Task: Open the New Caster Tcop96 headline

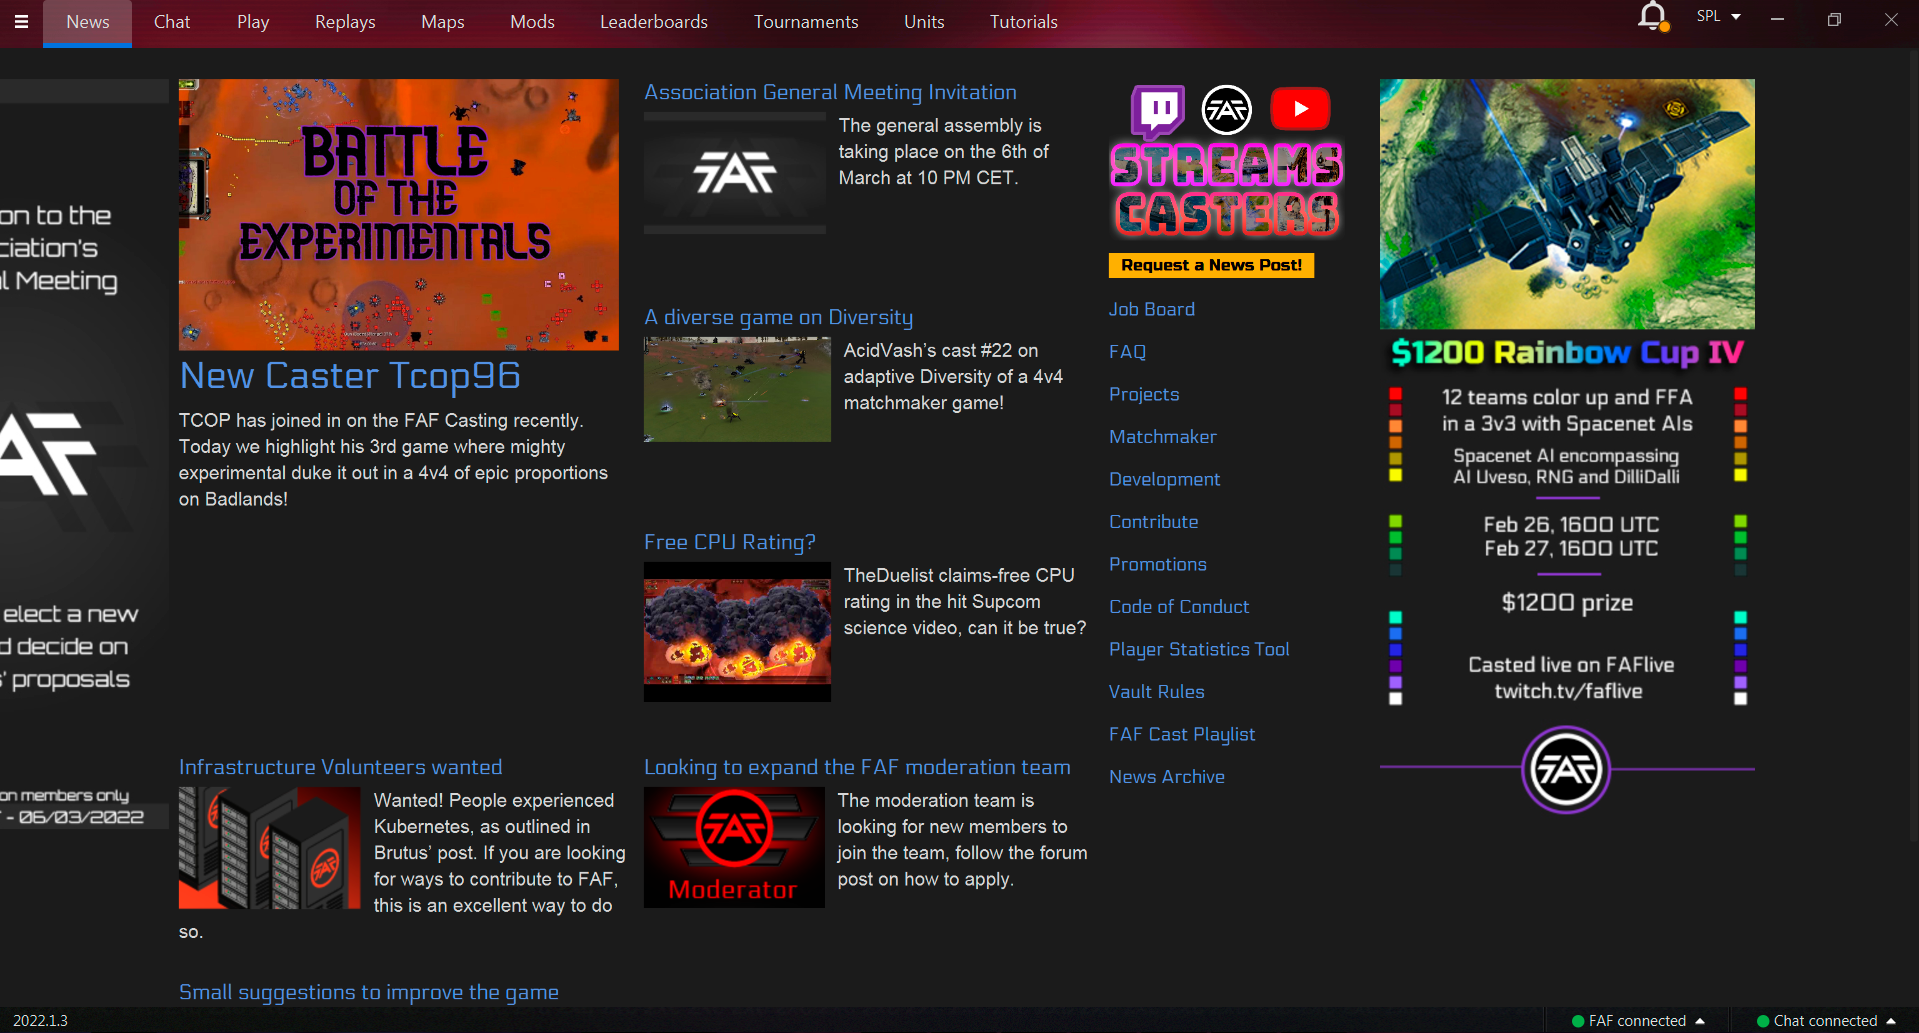Action: [350, 376]
